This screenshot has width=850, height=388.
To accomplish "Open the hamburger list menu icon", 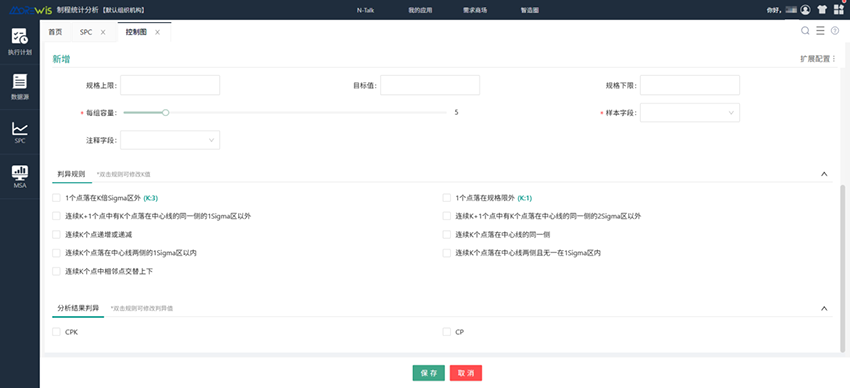I will coord(820,31).
